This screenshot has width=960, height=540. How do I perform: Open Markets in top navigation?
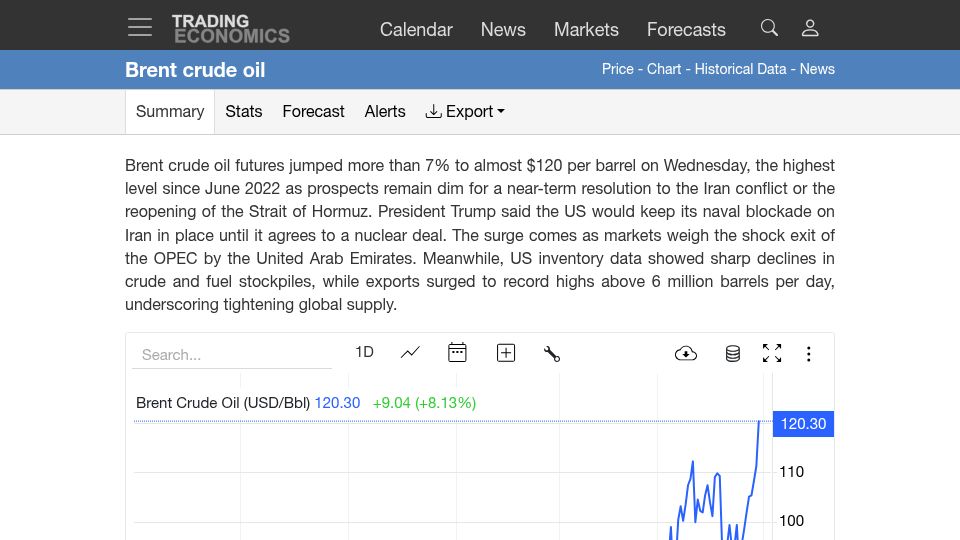pyautogui.click(x=586, y=29)
